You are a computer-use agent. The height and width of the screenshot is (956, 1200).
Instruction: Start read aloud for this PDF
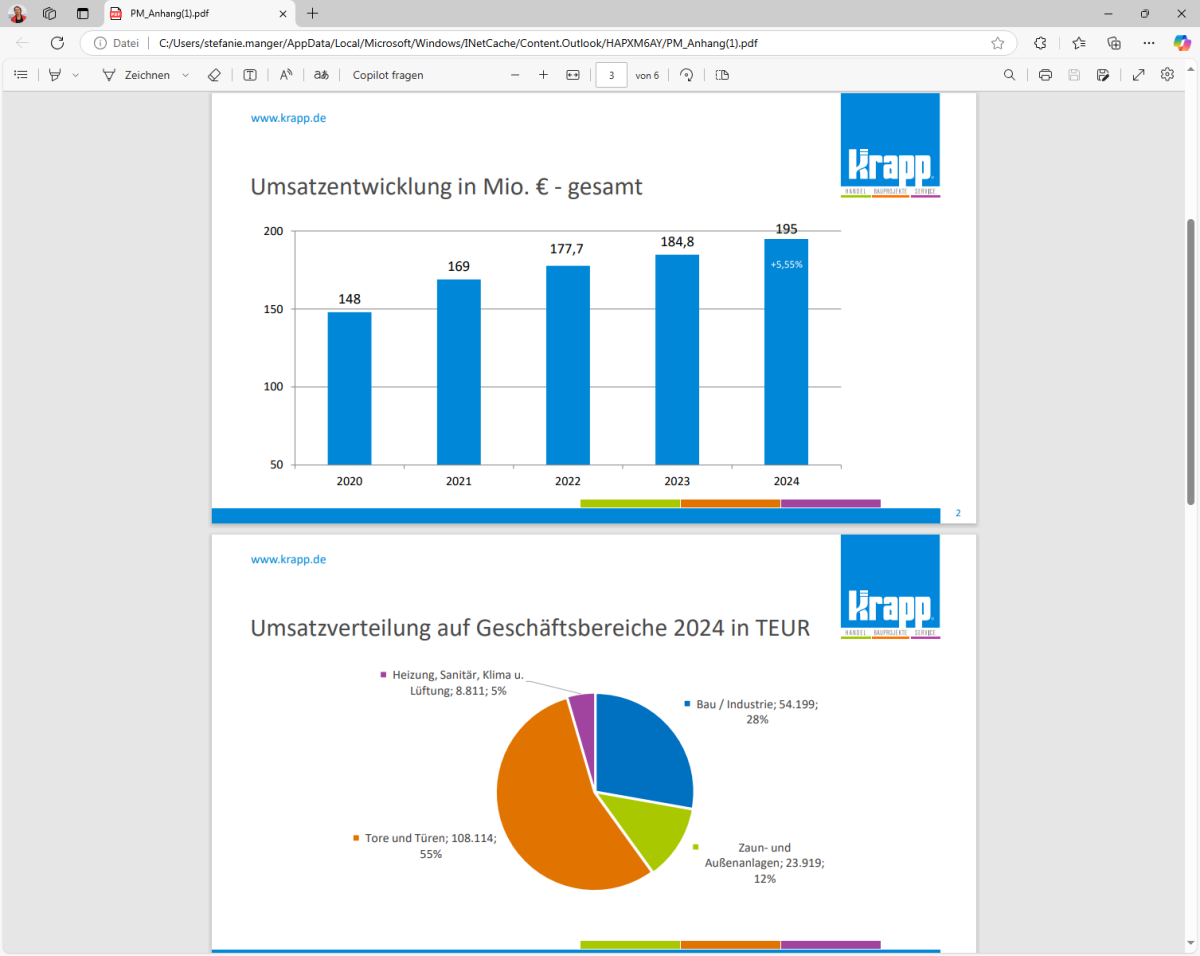[x=286, y=75]
